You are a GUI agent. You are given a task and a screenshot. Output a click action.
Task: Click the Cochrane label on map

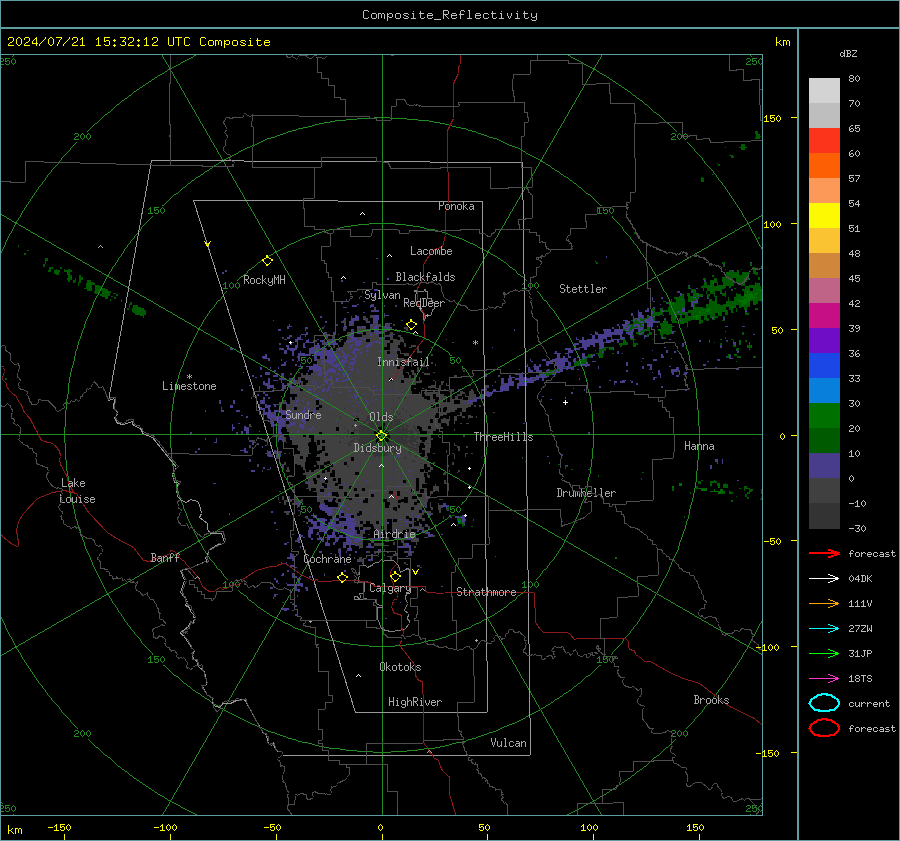(x=327, y=559)
